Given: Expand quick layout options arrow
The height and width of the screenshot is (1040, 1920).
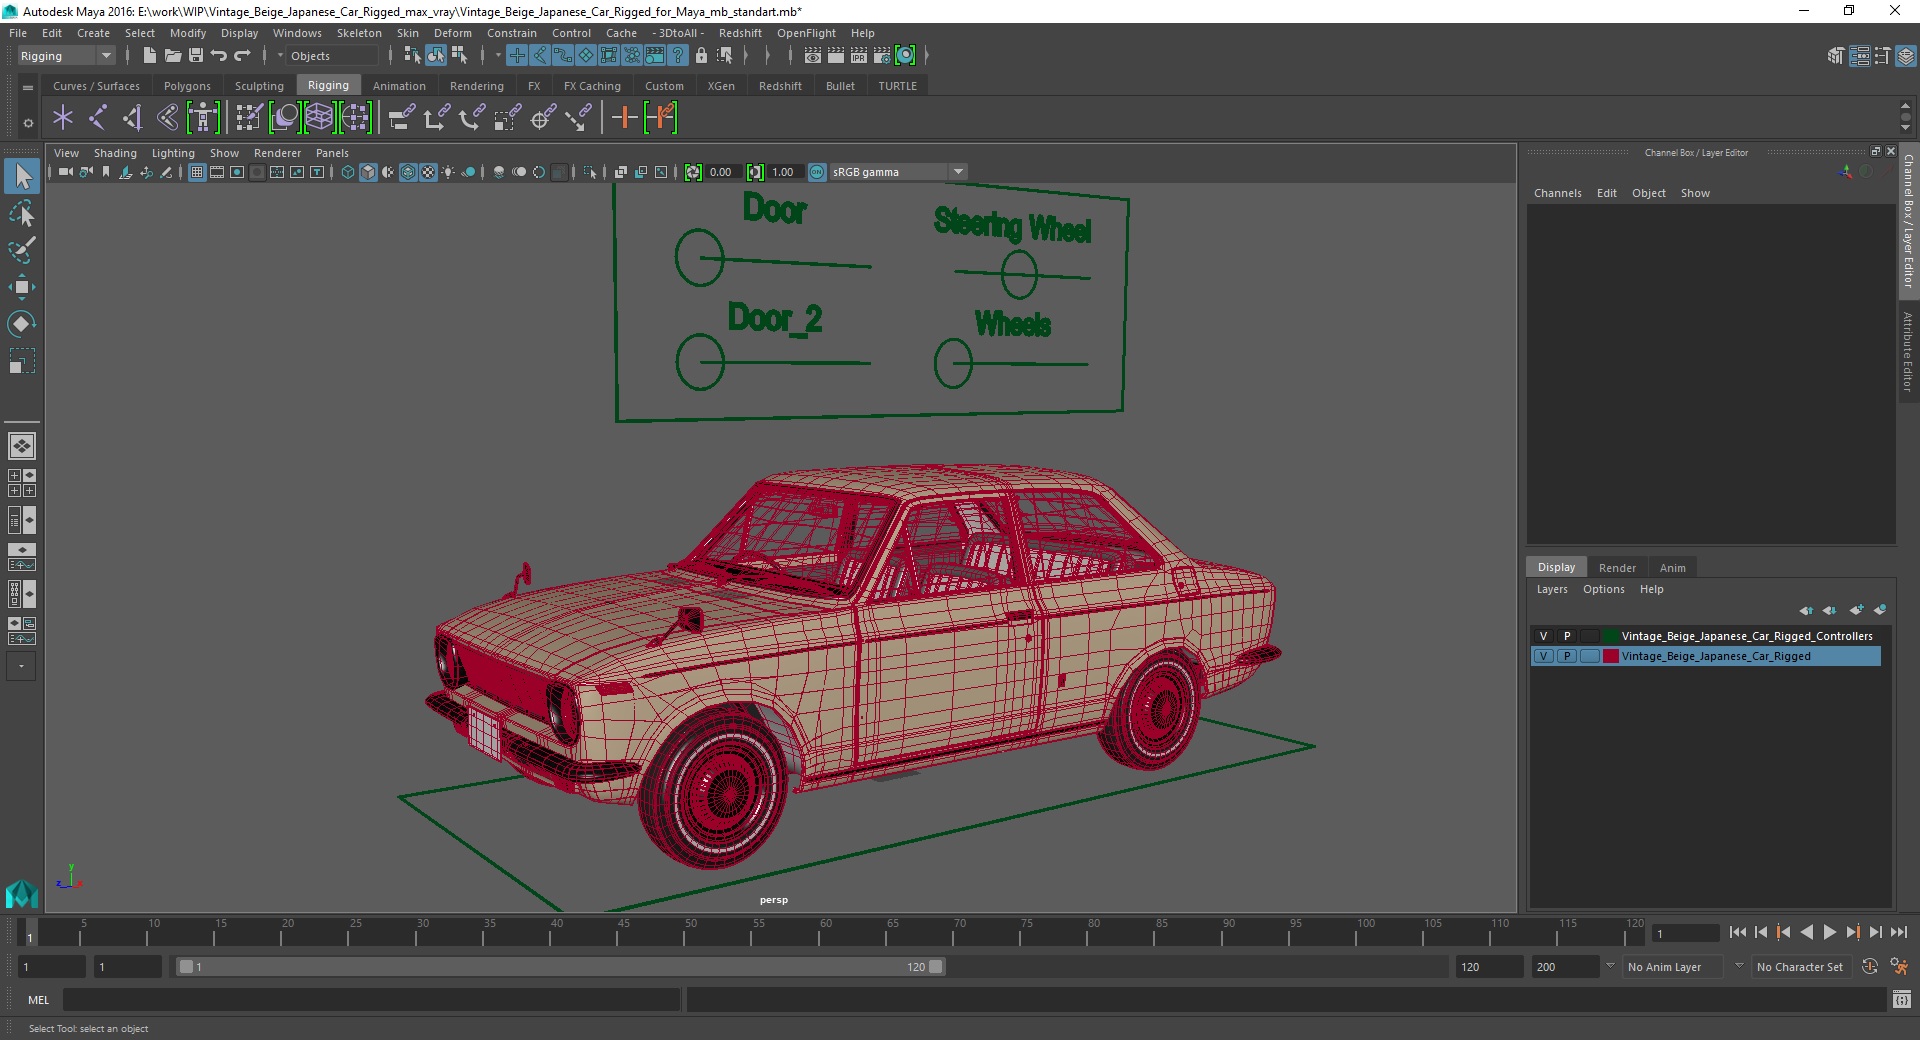Looking at the screenshot, I should [x=21, y=666].
